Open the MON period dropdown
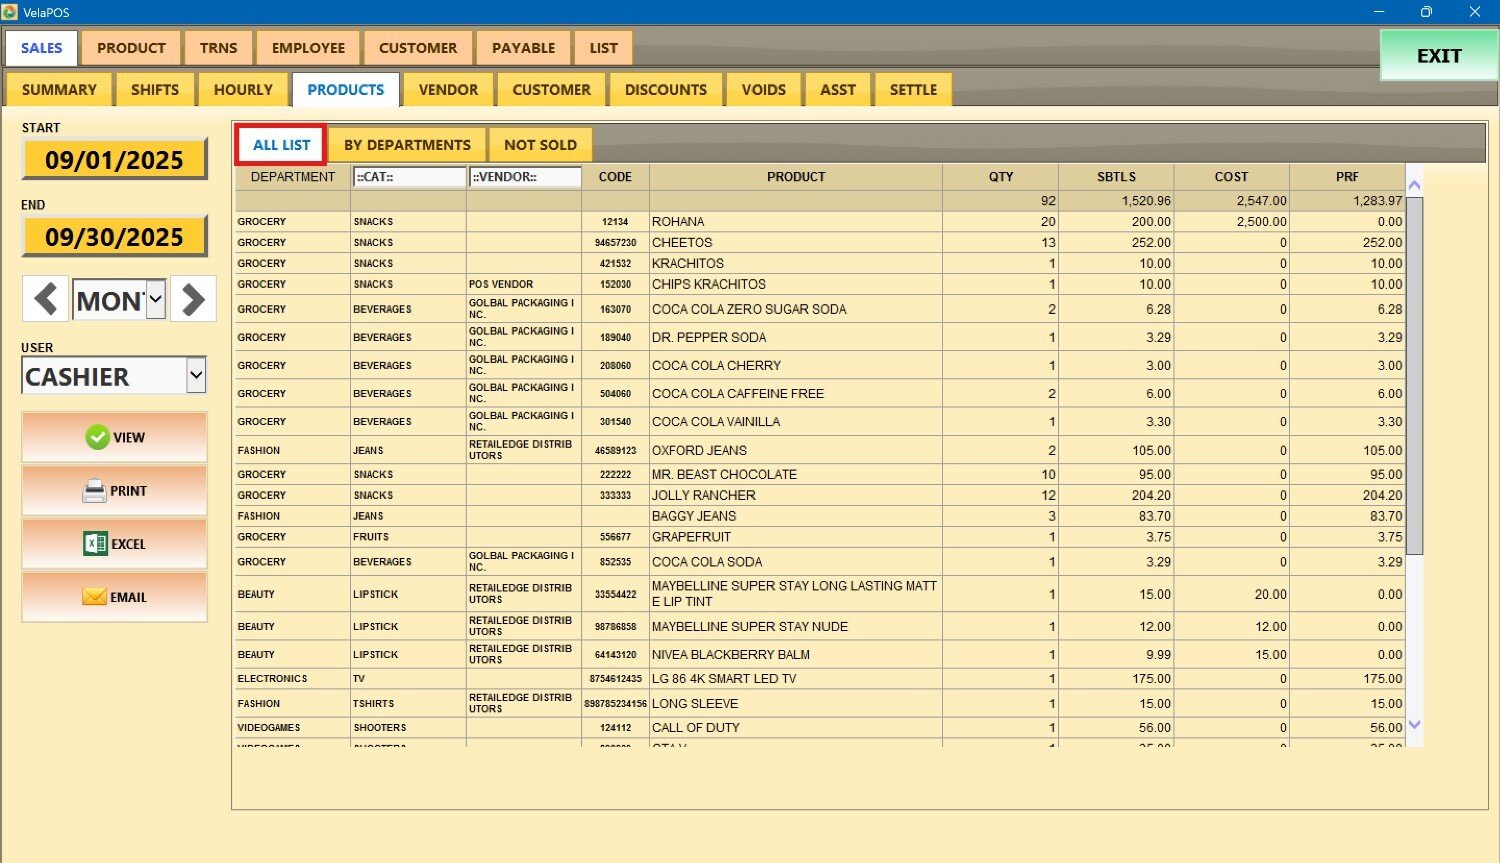The height and width of the screenshot is (863, 1500). tap(155, 300)
